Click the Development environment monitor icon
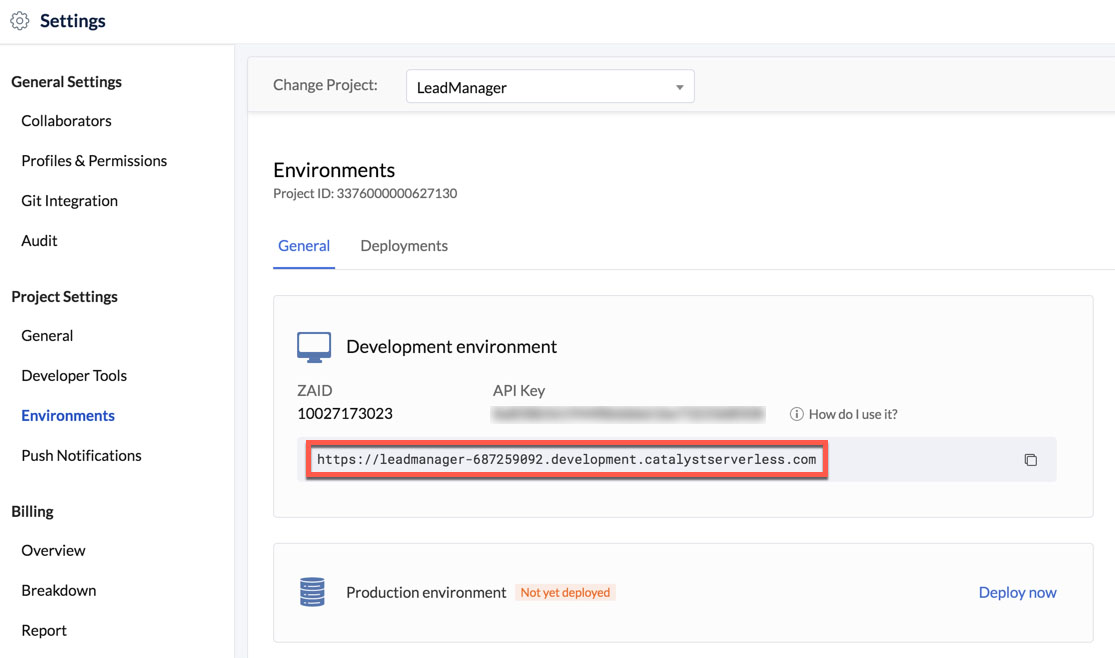The image size is (1115, 658). (314, 347)
